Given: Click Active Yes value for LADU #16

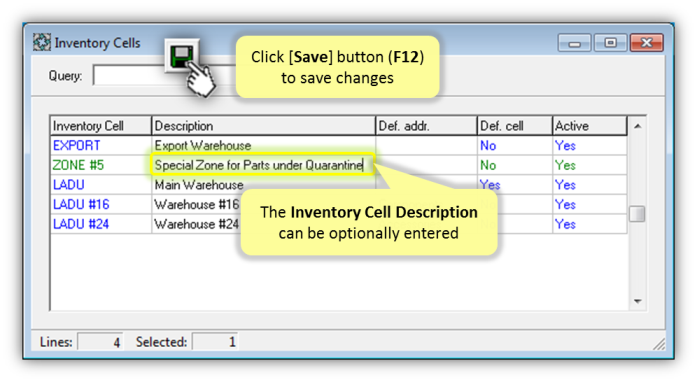Looking at the screenshot, I should tap(590, 204).
